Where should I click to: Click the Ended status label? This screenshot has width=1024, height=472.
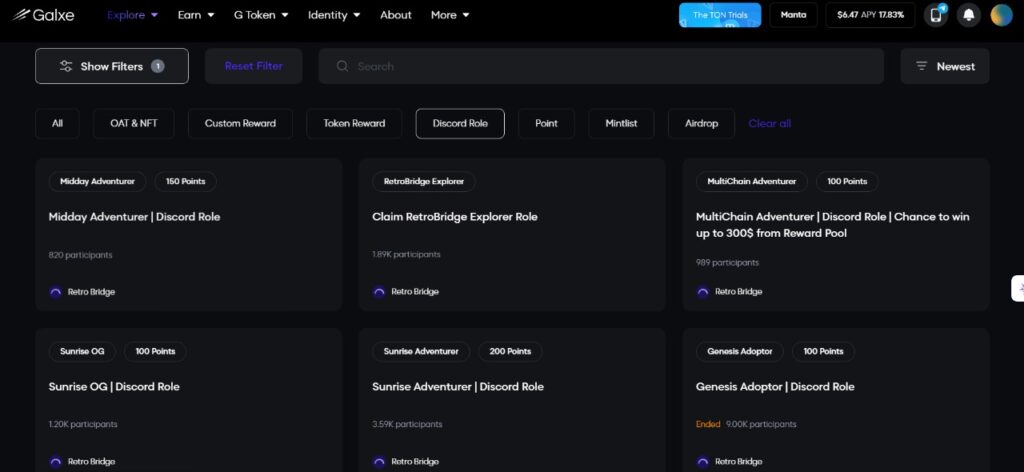coord(708,424)
